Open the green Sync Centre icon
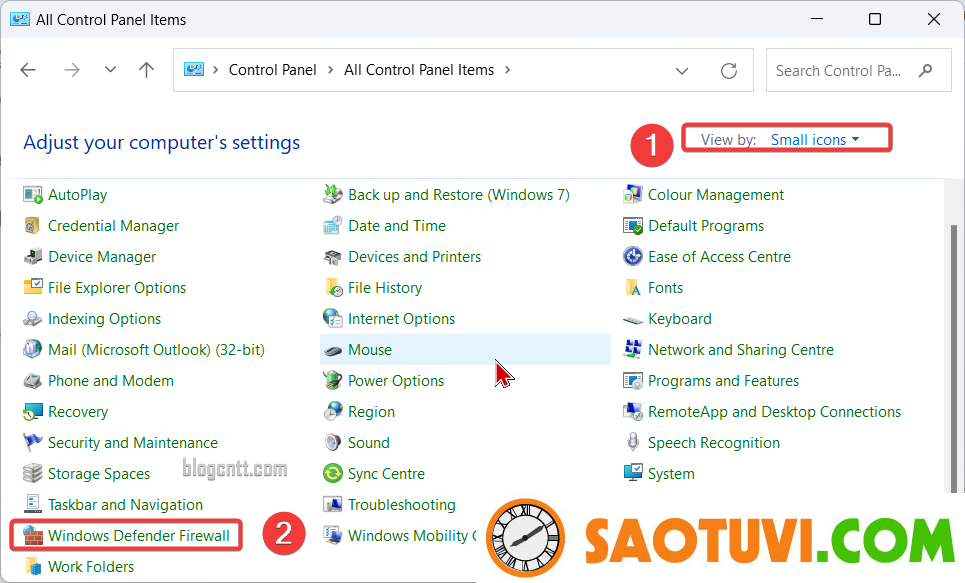Screen dimensions: 965x583 point(333,474)
